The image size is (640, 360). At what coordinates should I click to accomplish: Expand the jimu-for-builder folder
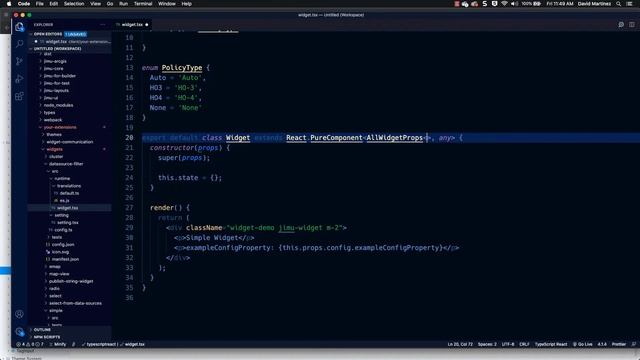[60, 76]
